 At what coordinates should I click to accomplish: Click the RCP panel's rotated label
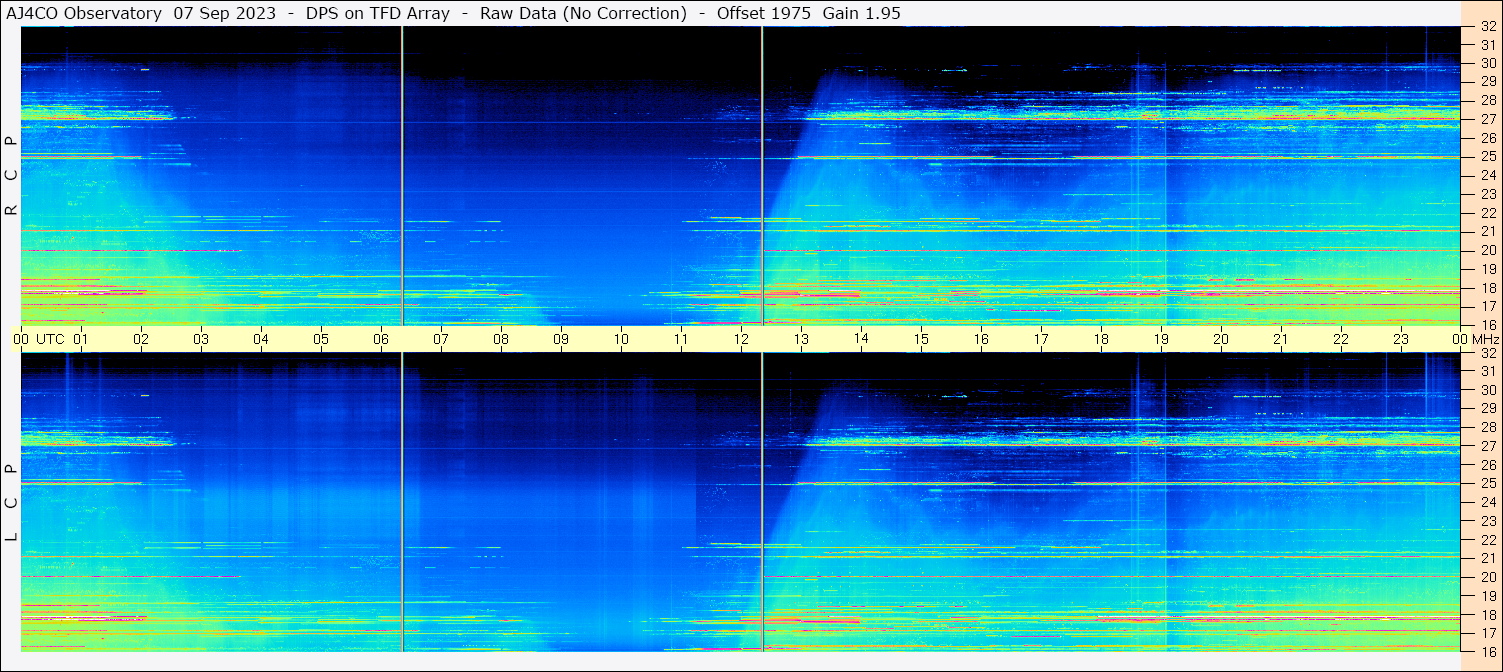pyautogui.click(x=11, y=176)
